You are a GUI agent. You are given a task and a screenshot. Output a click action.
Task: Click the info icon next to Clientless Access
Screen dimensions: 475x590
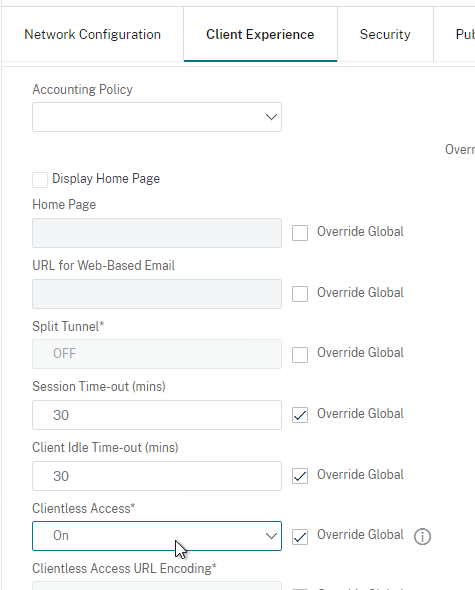click(422, 536)
